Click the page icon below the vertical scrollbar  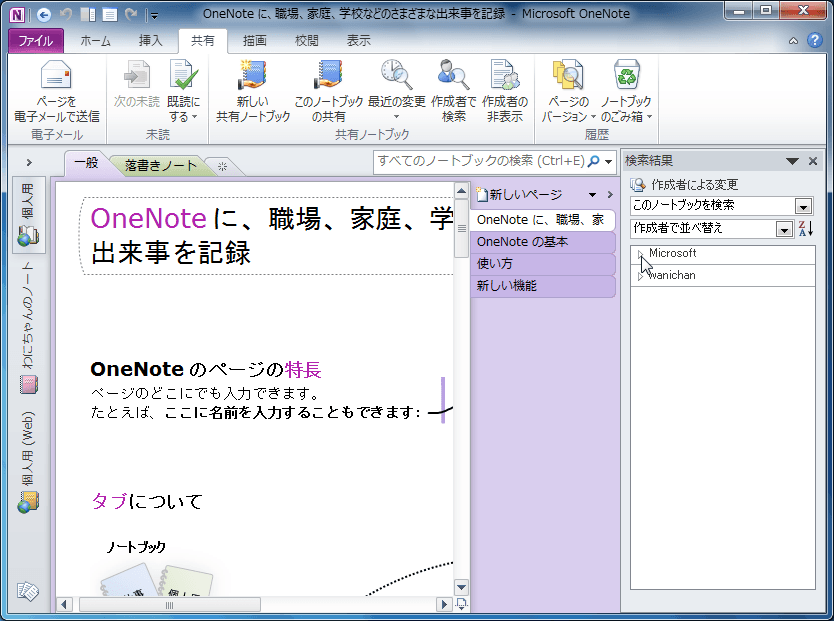coord(461,604)
